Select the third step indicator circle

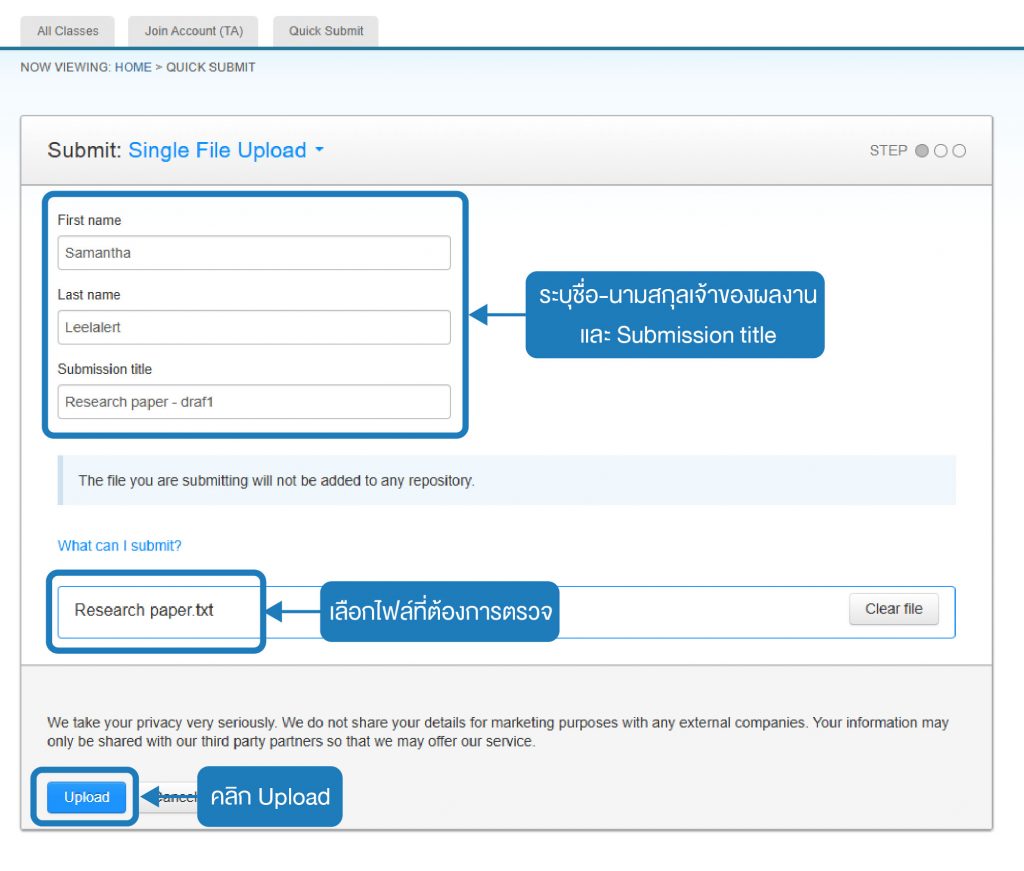[x=959, y=151]
